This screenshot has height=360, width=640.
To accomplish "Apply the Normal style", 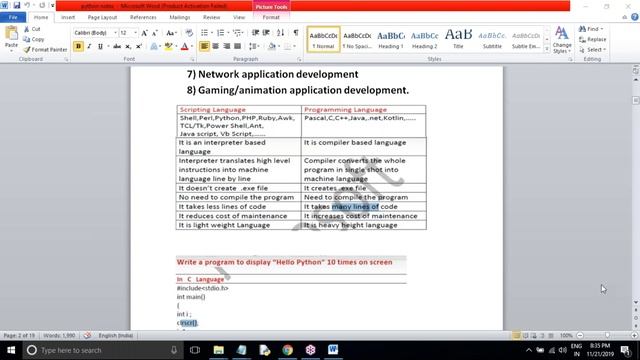I will coord(323,39).
